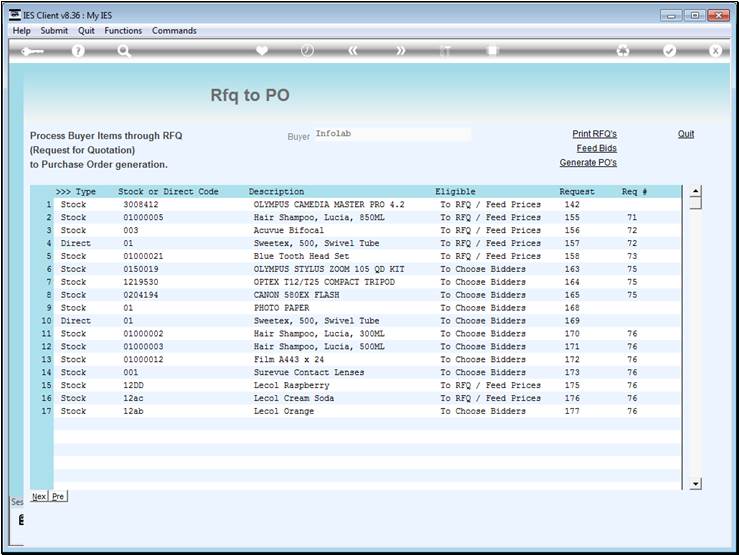Image resolution: width=739 pixels, height=555 pixels.
Task: Click the Nex button below the grid
Action: pyautogui.click(x=39, y=496)
